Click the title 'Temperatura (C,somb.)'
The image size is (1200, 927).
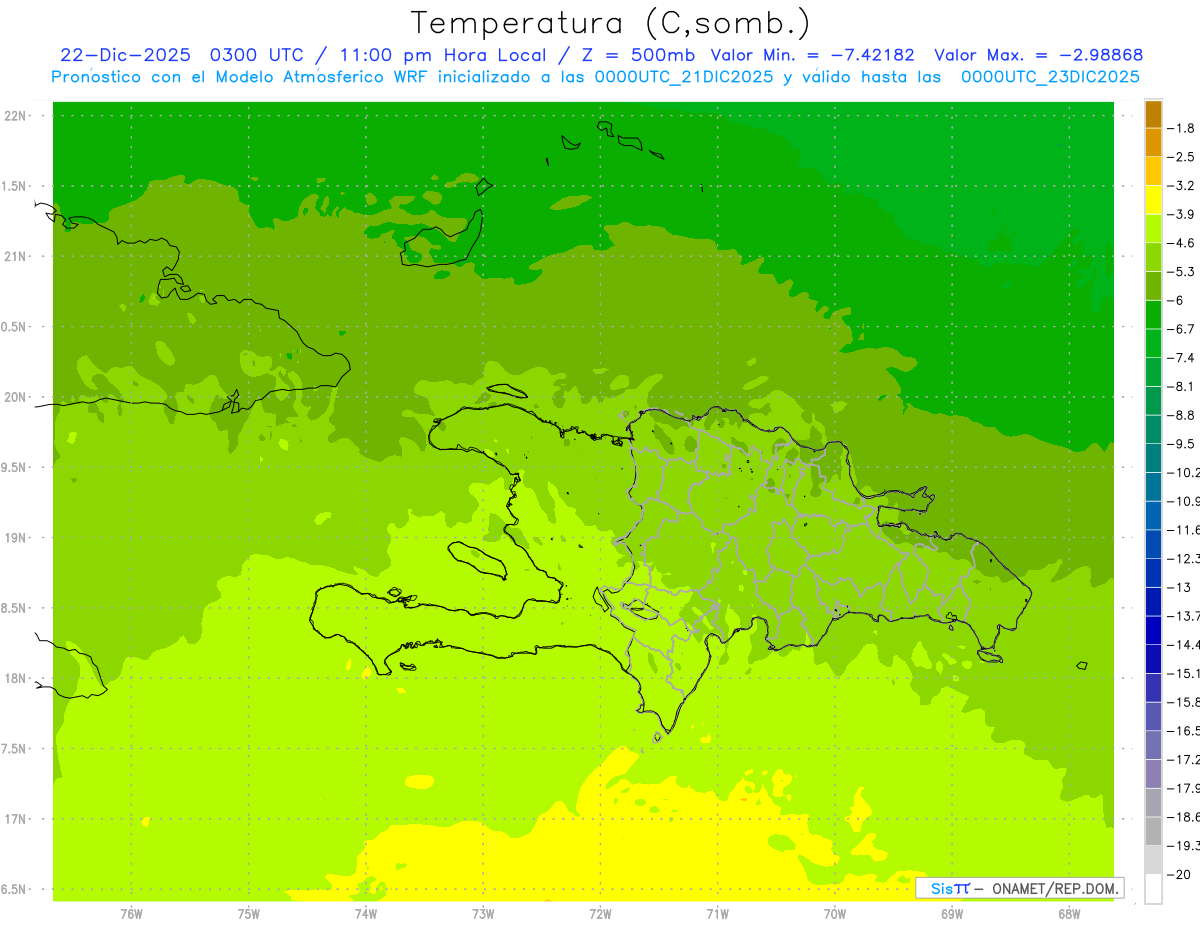[x=611, y=23]
